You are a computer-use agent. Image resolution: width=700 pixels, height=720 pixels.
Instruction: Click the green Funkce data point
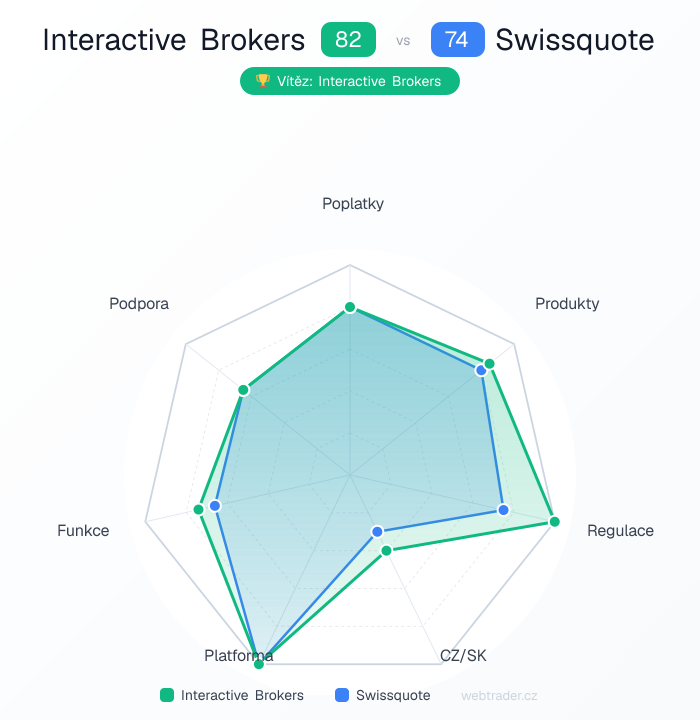click(x=199, y=510)
